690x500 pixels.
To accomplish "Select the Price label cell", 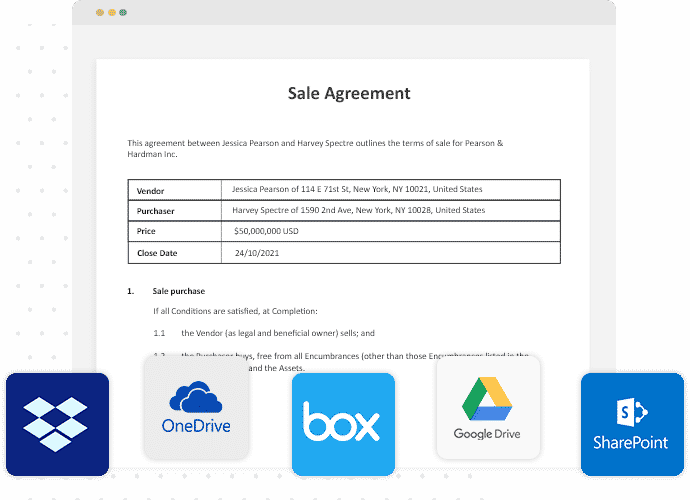I will [x=175, y=231].
